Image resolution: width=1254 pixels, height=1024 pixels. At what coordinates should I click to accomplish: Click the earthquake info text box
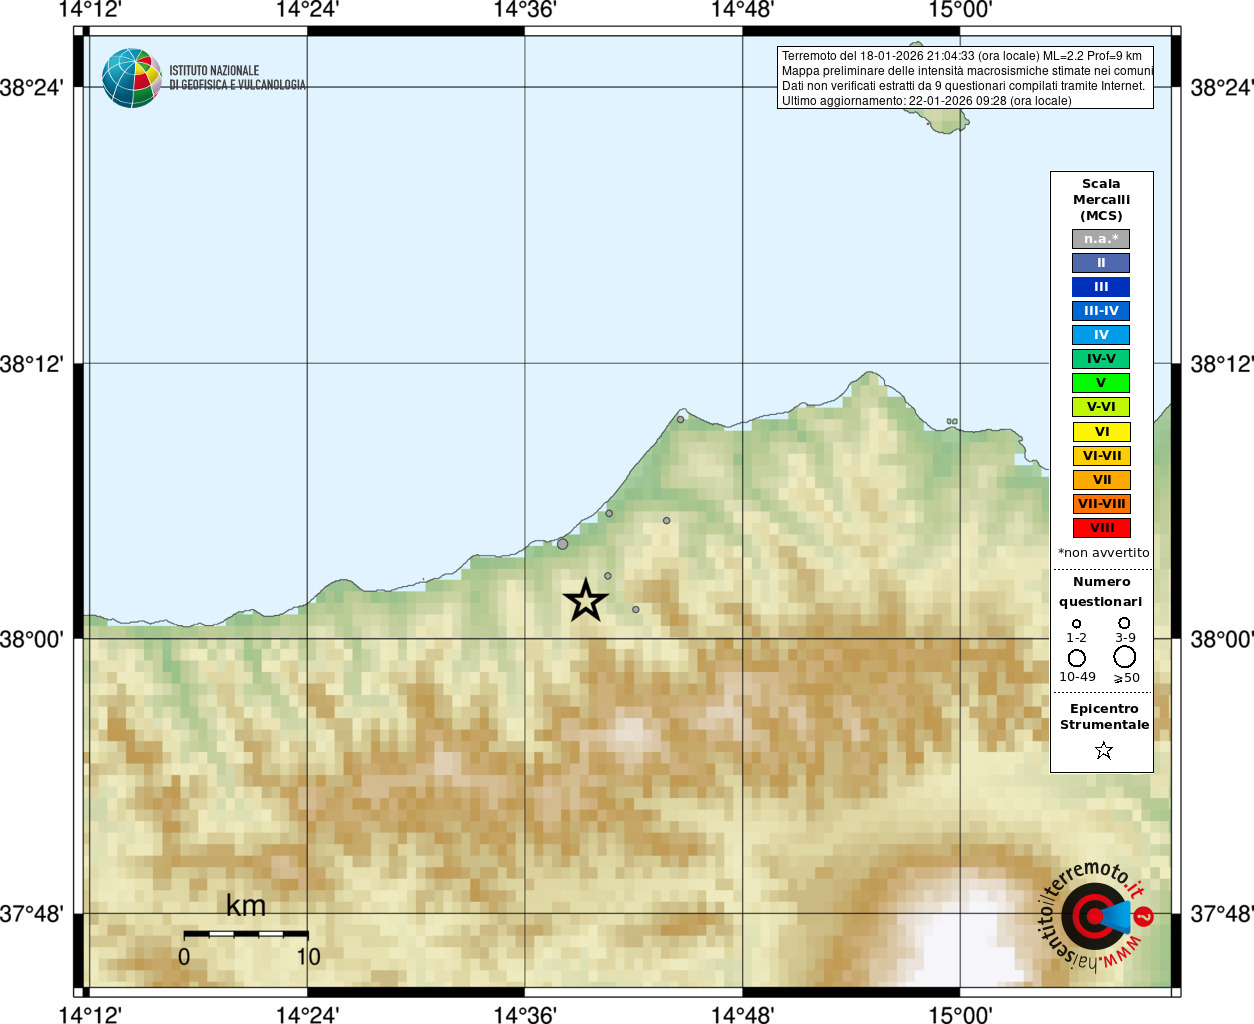[x=965, y=78]
